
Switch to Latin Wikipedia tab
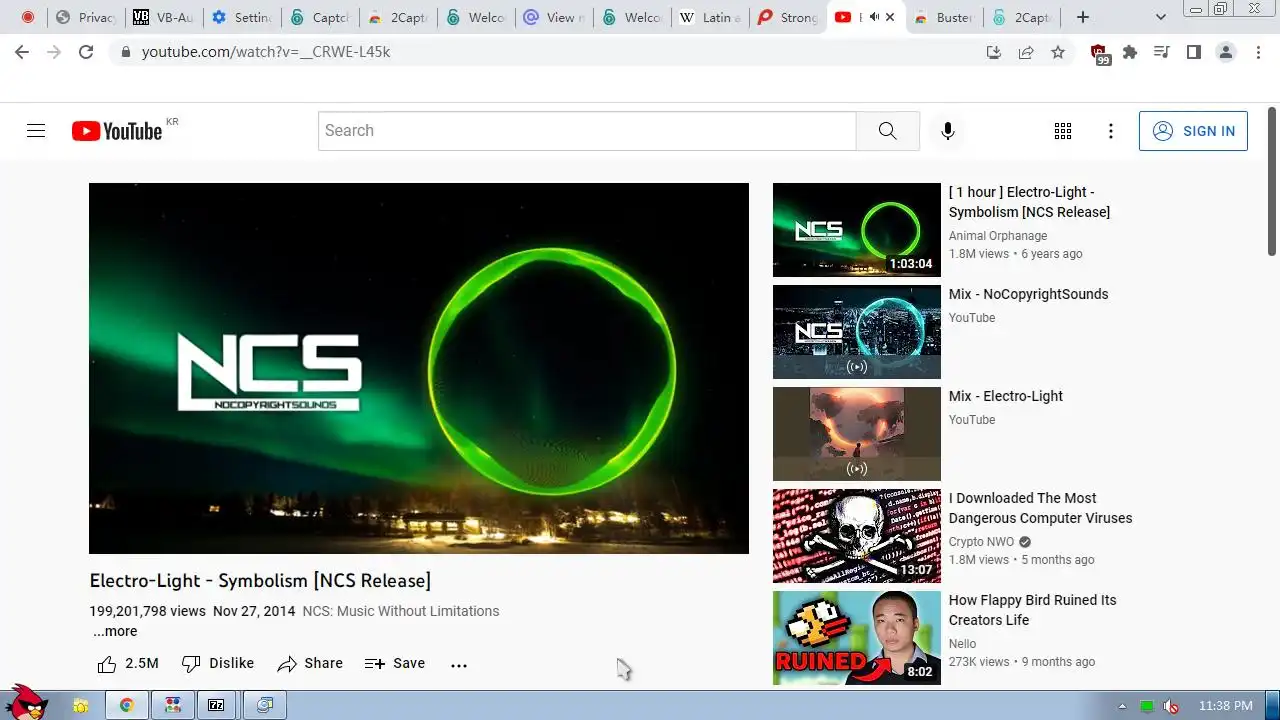(x=711, y=17)
